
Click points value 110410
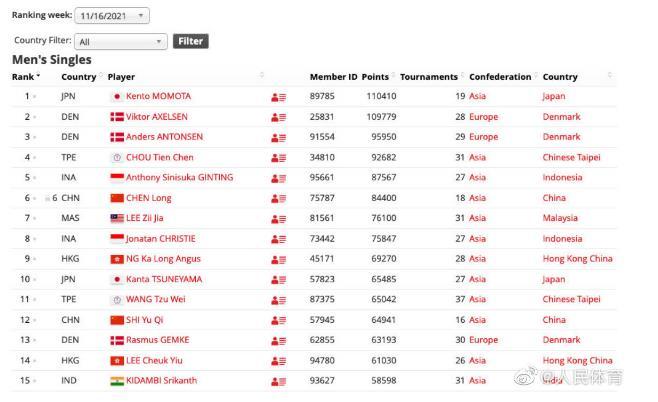[x=381, y=96]
